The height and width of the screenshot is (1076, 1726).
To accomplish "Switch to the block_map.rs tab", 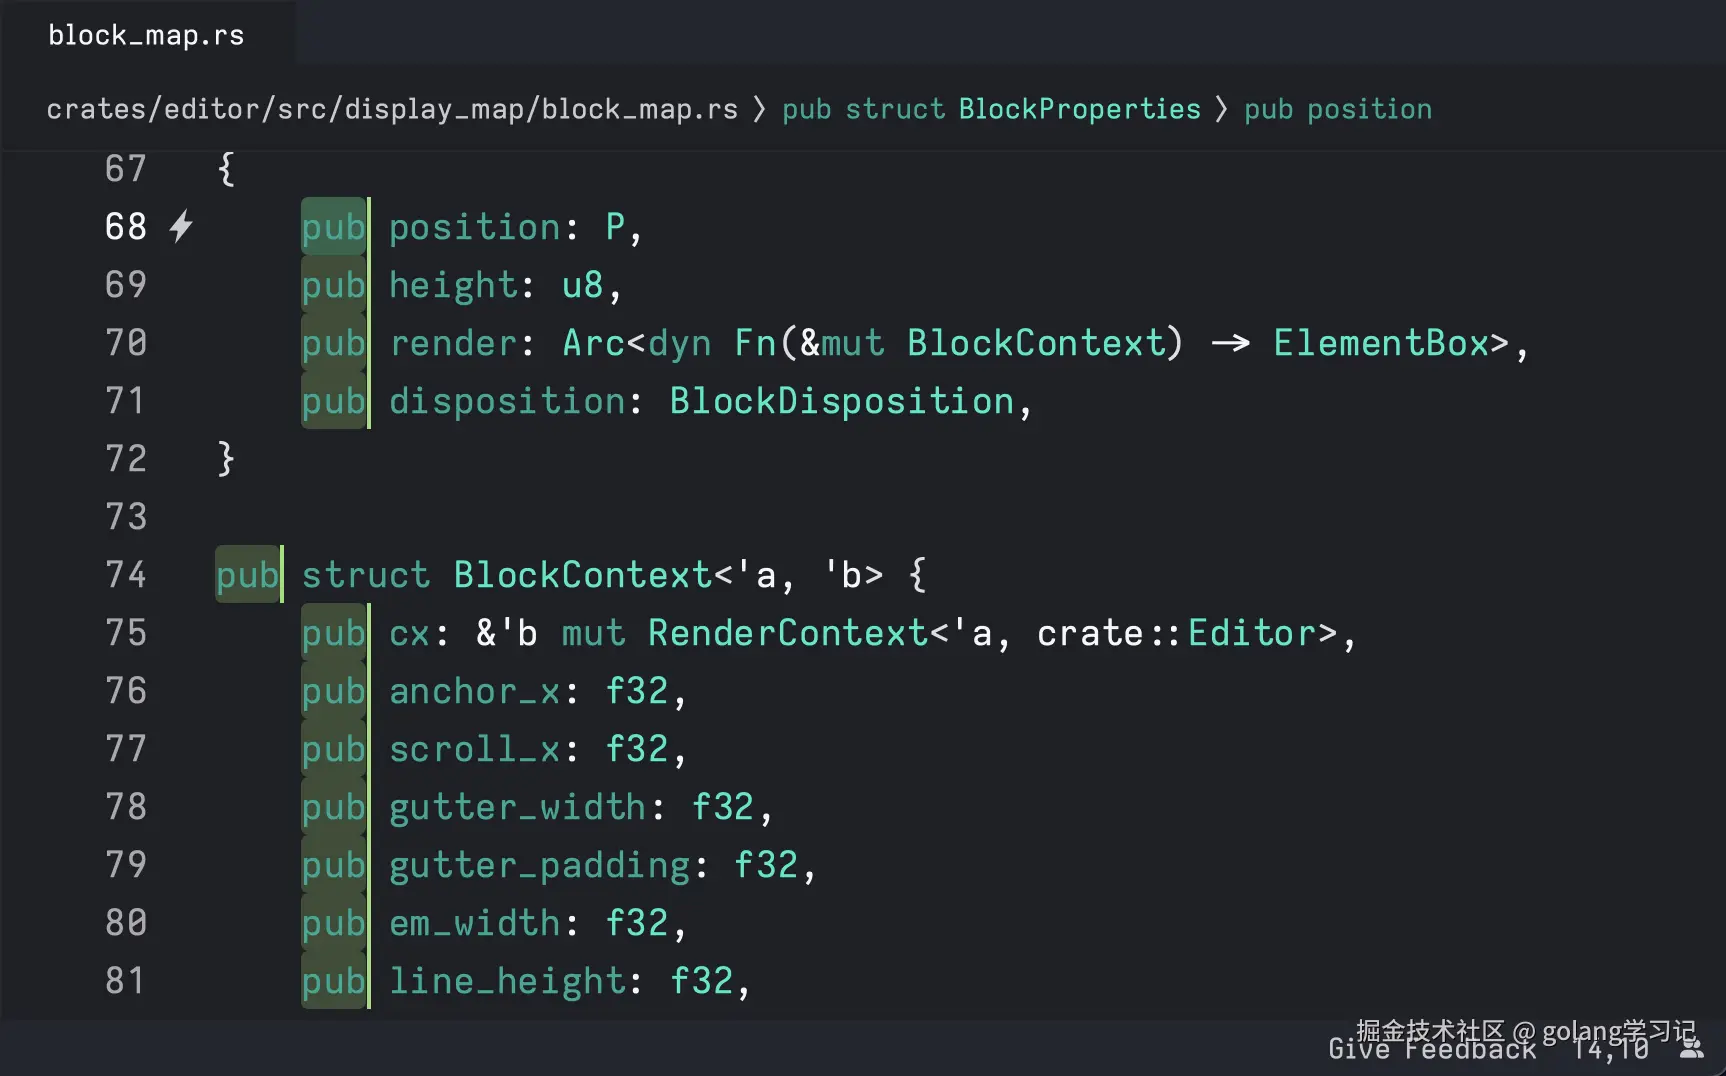I will [146, 35].
